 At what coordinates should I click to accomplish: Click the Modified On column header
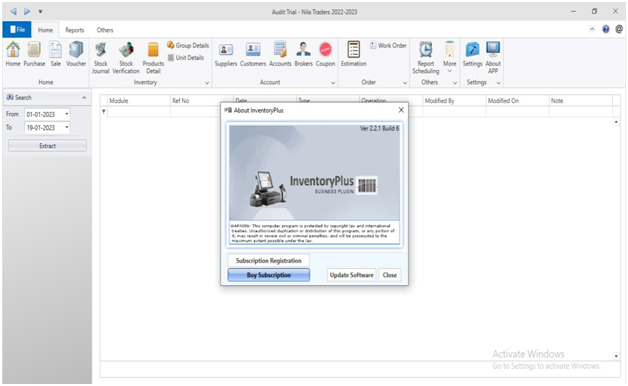pyautogui.click(x=517, y=101)
